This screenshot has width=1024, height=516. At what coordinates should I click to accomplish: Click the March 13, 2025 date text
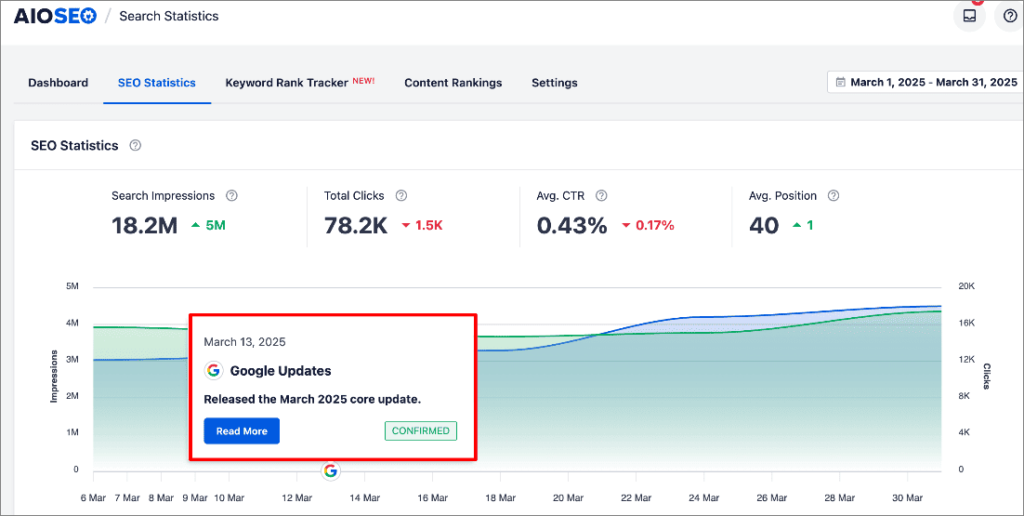click(x=245, y=342)
